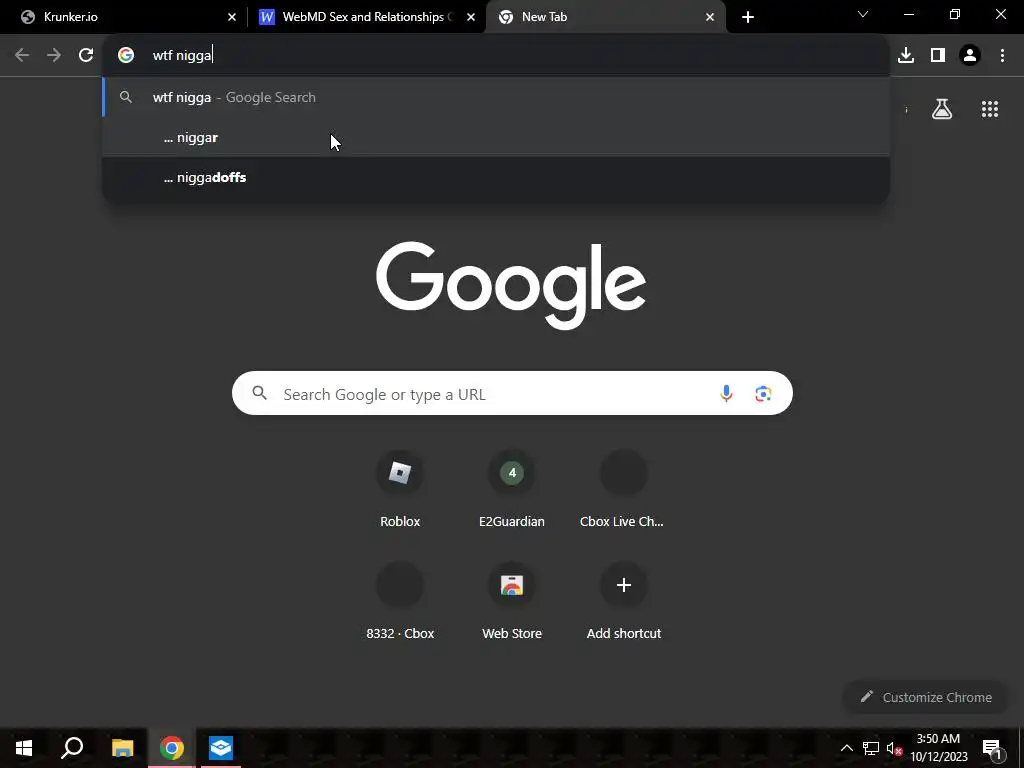Image resolution: width=1024 pixels, height=768 pixels.
Task: Click the back navigation arrow
Action: 22,55
